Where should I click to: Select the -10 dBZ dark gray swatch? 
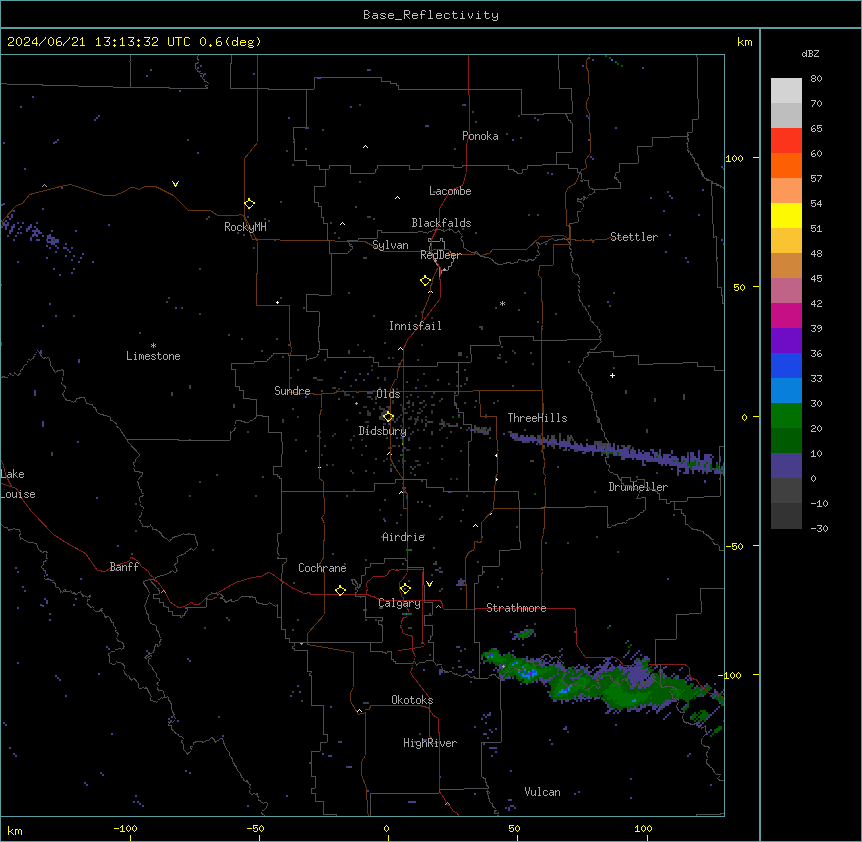pos(786,516)
